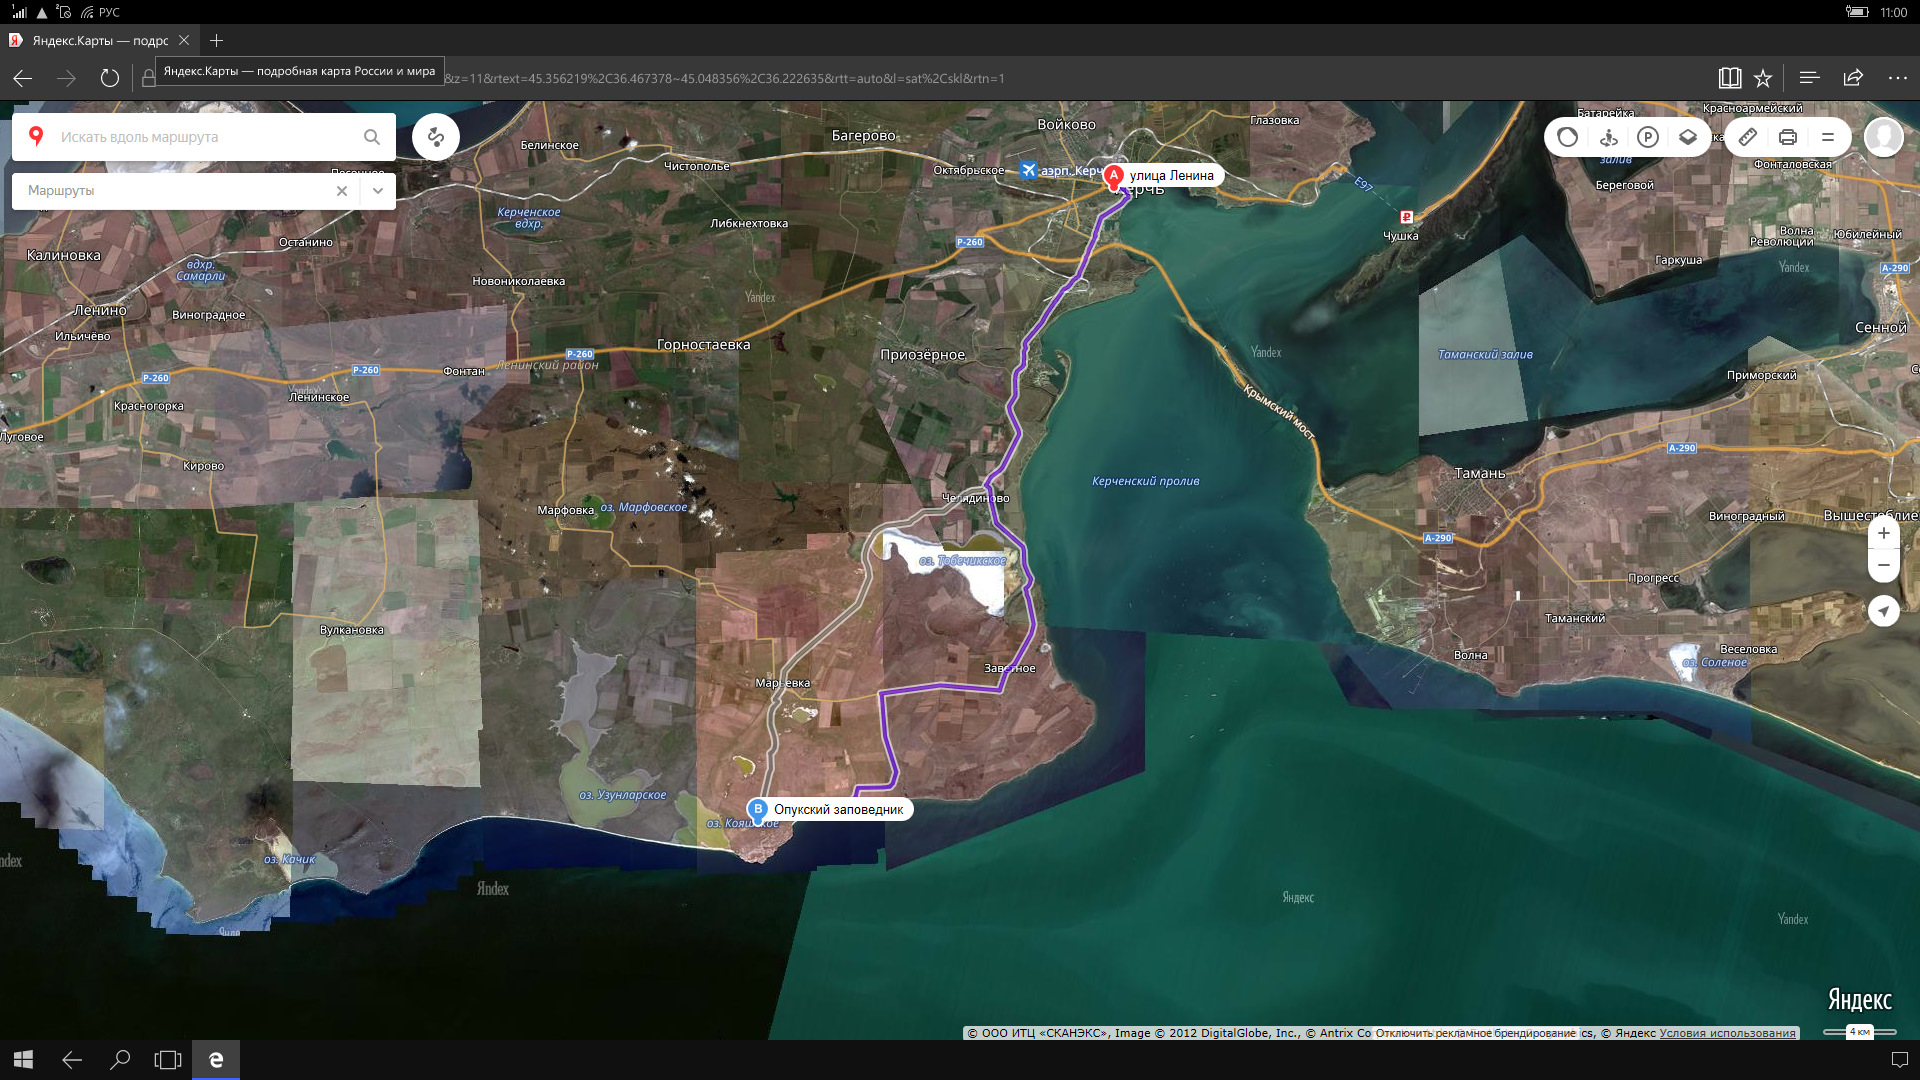Open Task View on the taskbar
Viewport: 1920px width, 1080px height.
click(168, 1060)
